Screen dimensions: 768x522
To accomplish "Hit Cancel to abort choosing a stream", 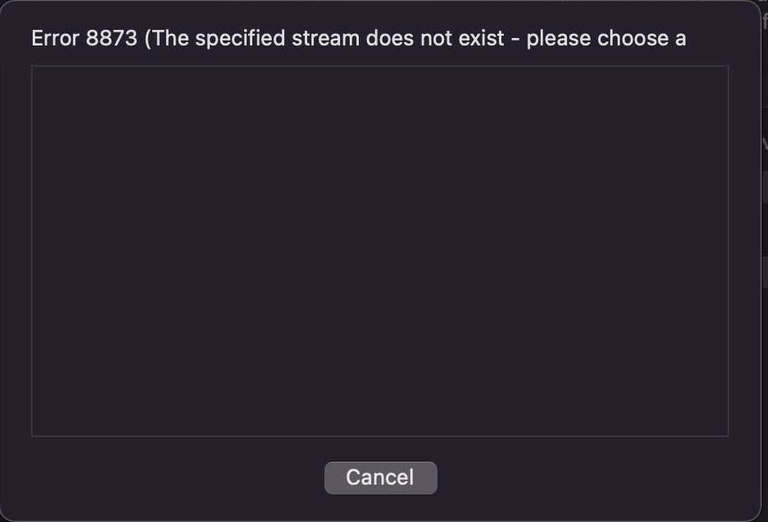I will click(380, 478).
